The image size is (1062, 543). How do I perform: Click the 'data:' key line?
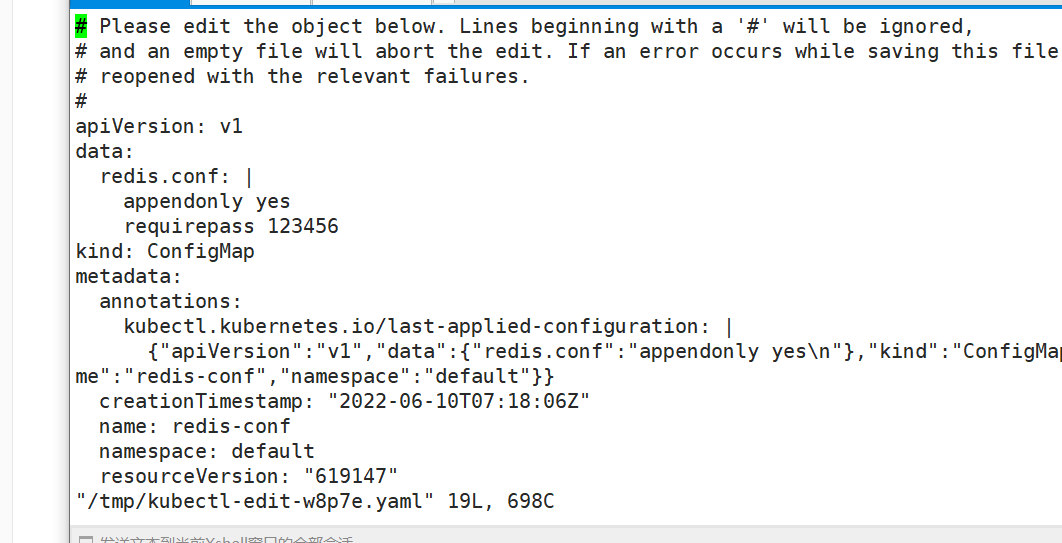[104, 151]
